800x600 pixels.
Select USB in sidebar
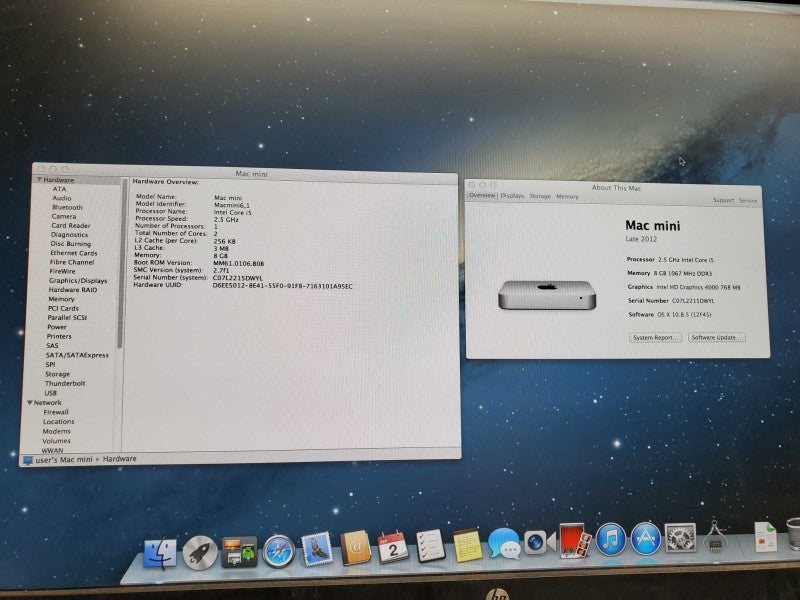[x=51, y=393]
